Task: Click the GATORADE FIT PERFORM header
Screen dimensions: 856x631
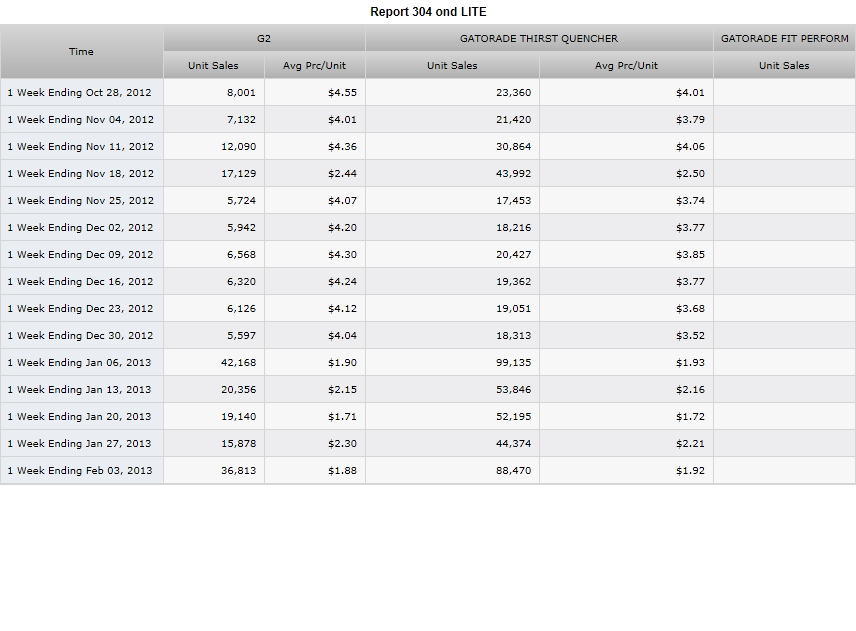Action: (784, 38)
